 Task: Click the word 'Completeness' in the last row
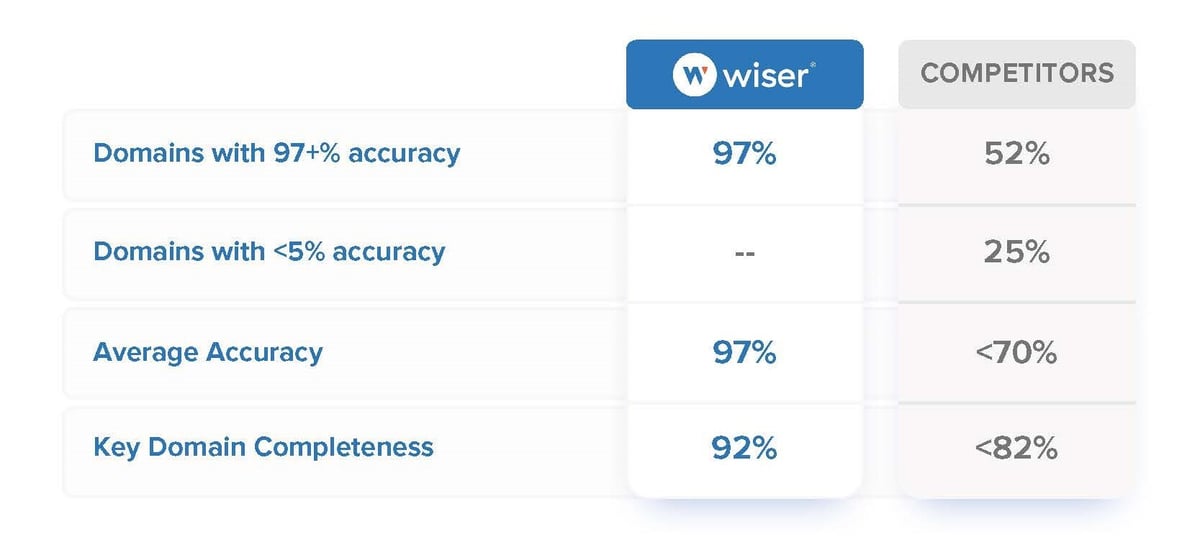[x=344, y=447]
